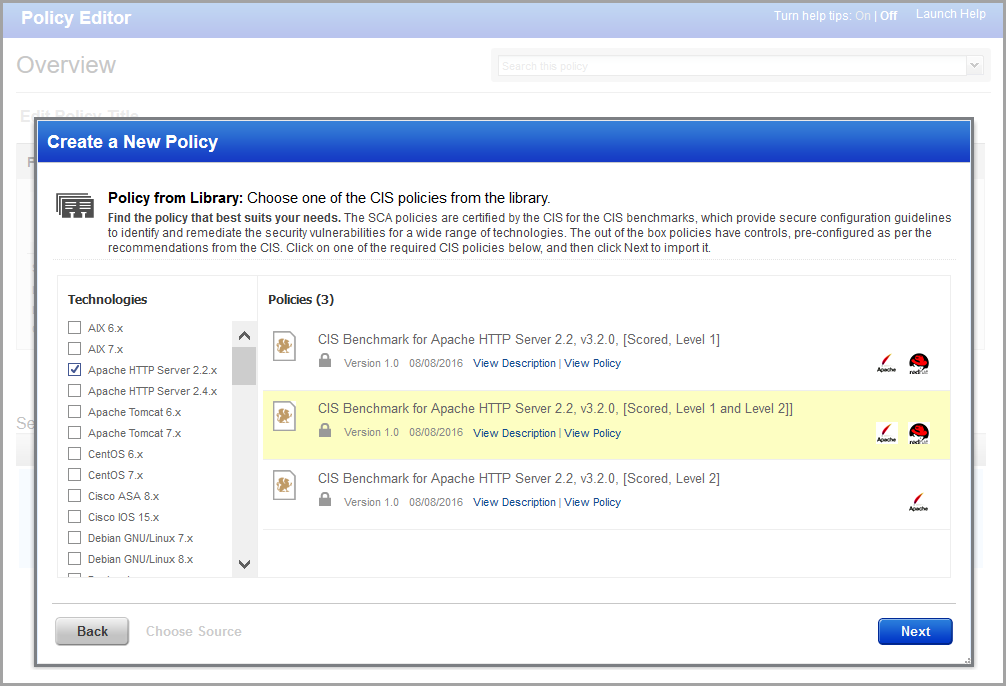Click the Cisco ASA 8.x label

tap(123, 496)
